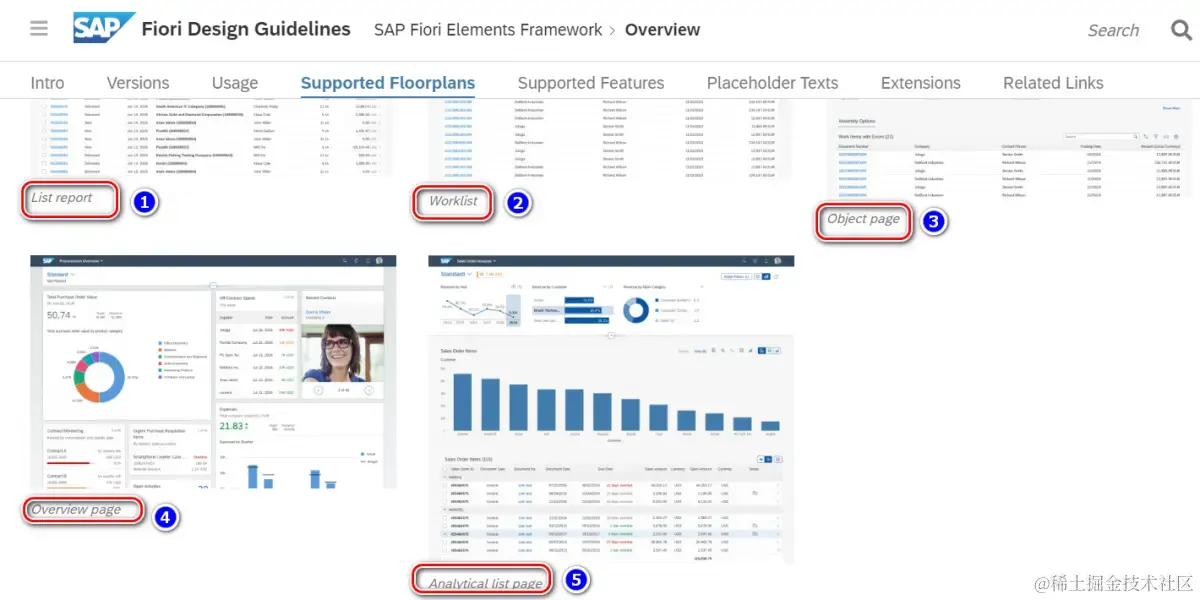1200x600 pixels.
Task: Click the Overview page caption
Action: point(76,510)
